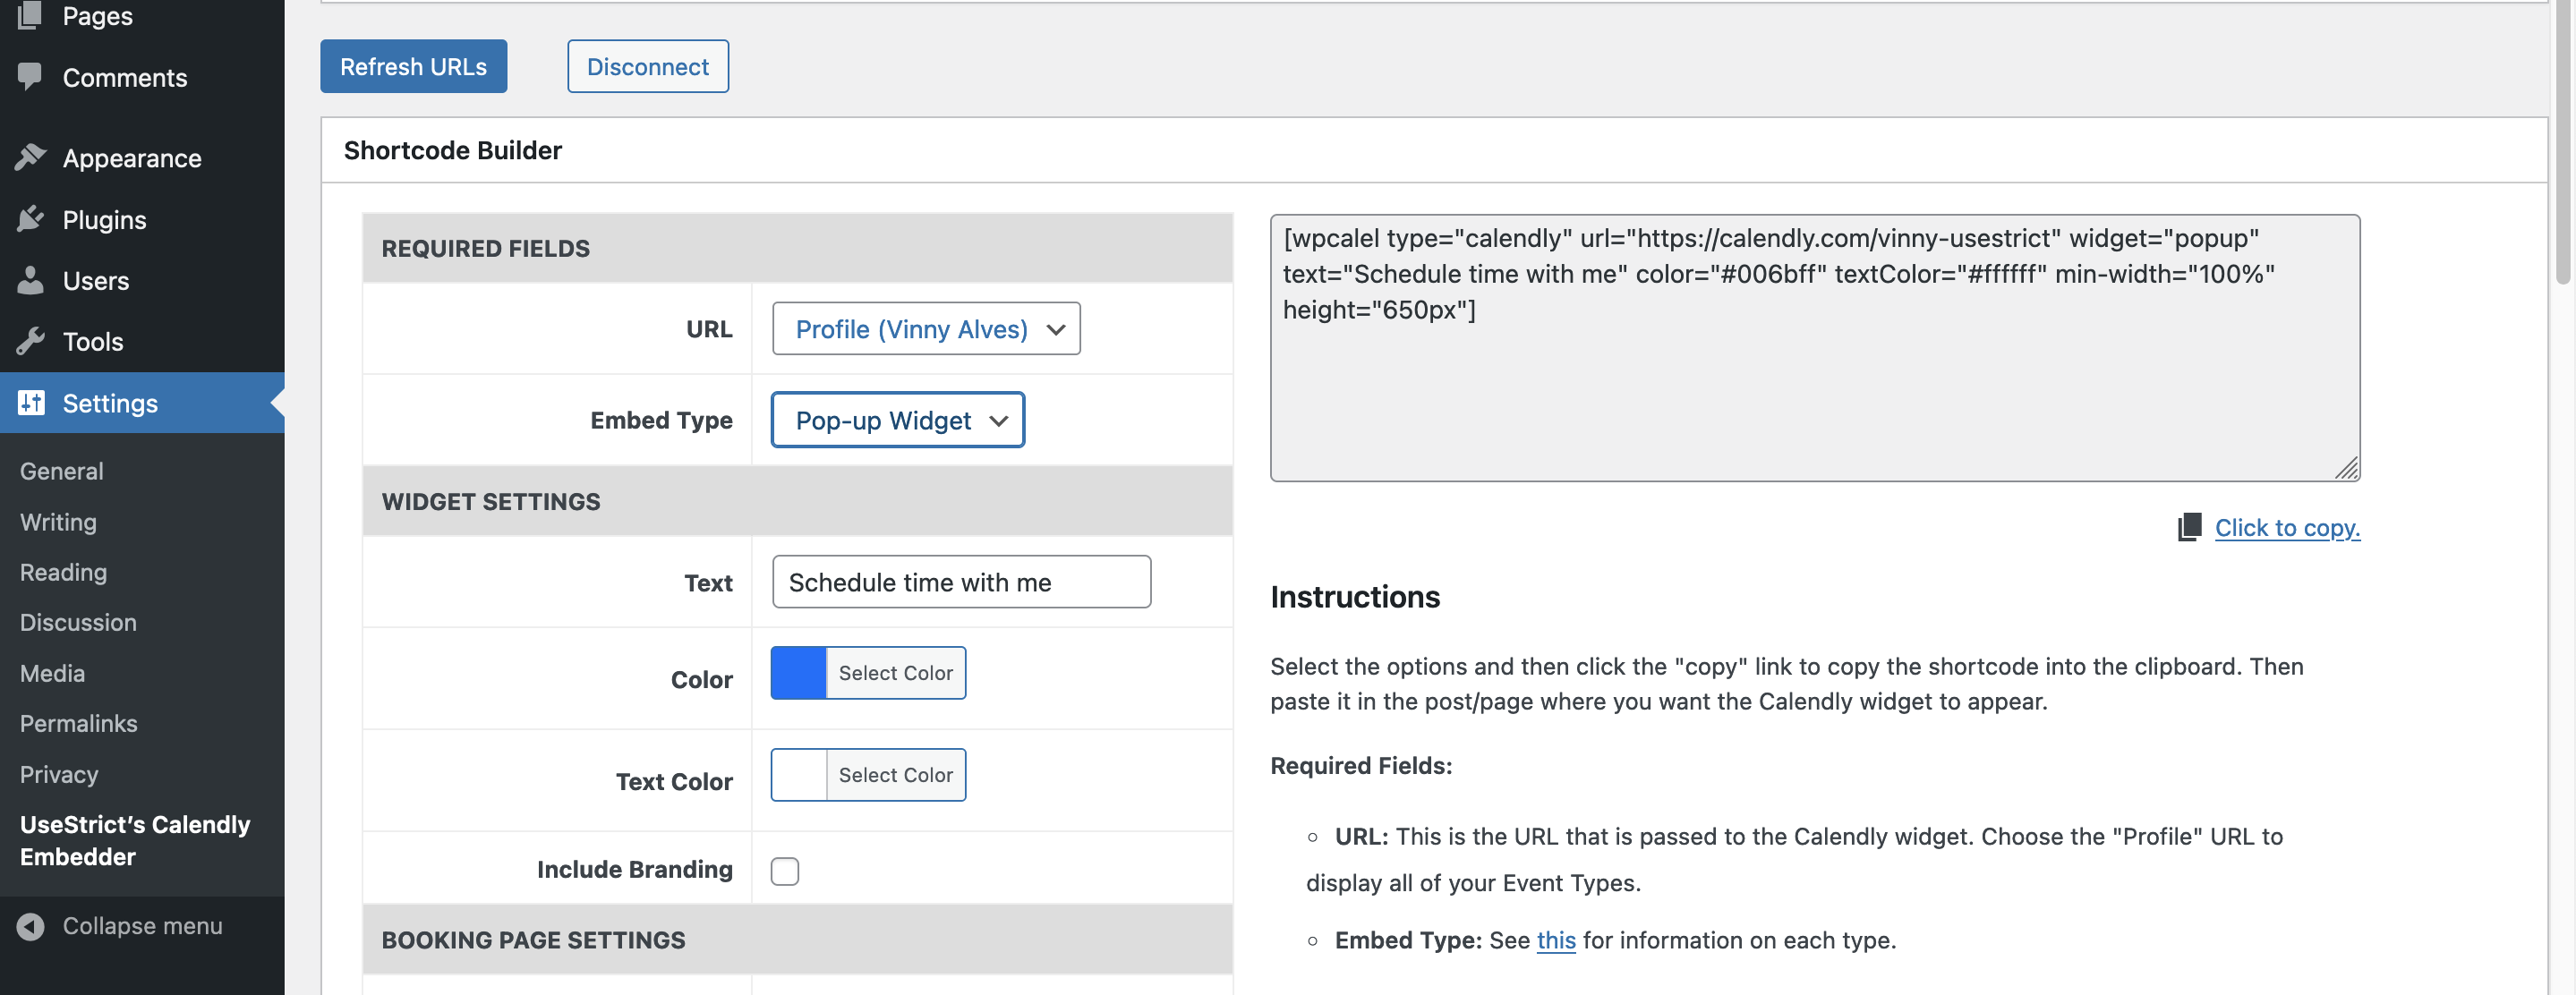
Task: Edit the Schedule time with me text field
Action: 960,581
